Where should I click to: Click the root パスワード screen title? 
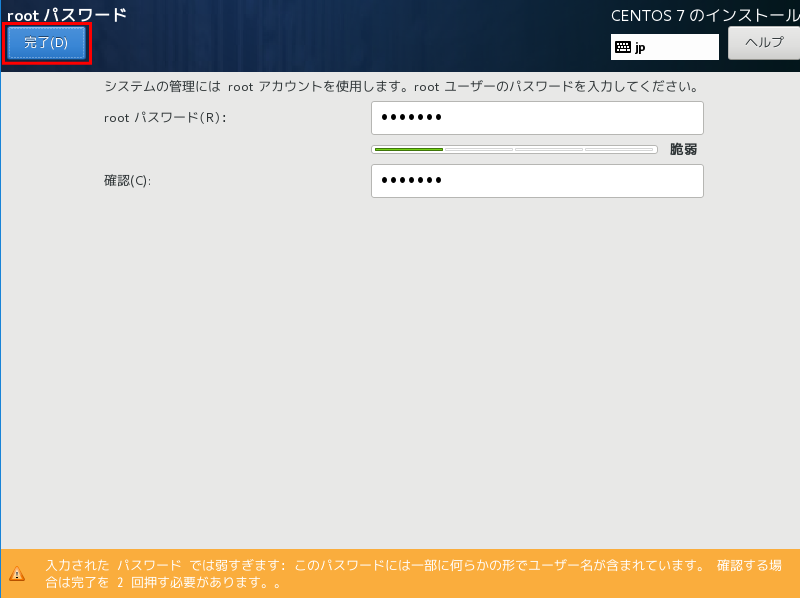click(67, 15)
